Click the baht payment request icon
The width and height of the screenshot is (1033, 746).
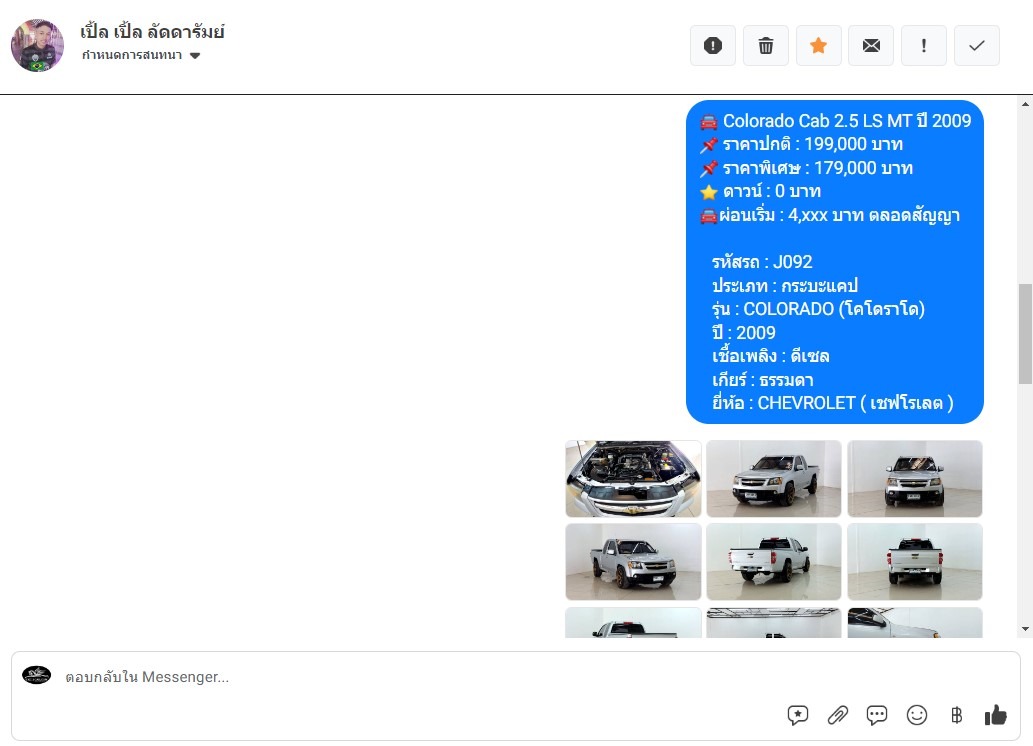[957, 715]
